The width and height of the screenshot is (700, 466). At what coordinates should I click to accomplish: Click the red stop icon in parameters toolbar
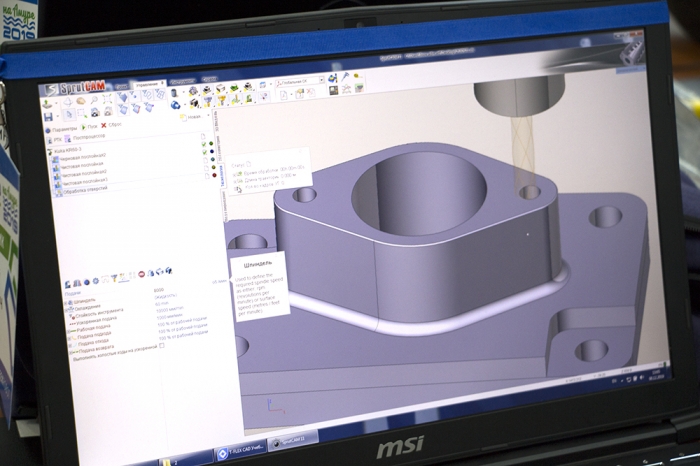coord(143,272)
